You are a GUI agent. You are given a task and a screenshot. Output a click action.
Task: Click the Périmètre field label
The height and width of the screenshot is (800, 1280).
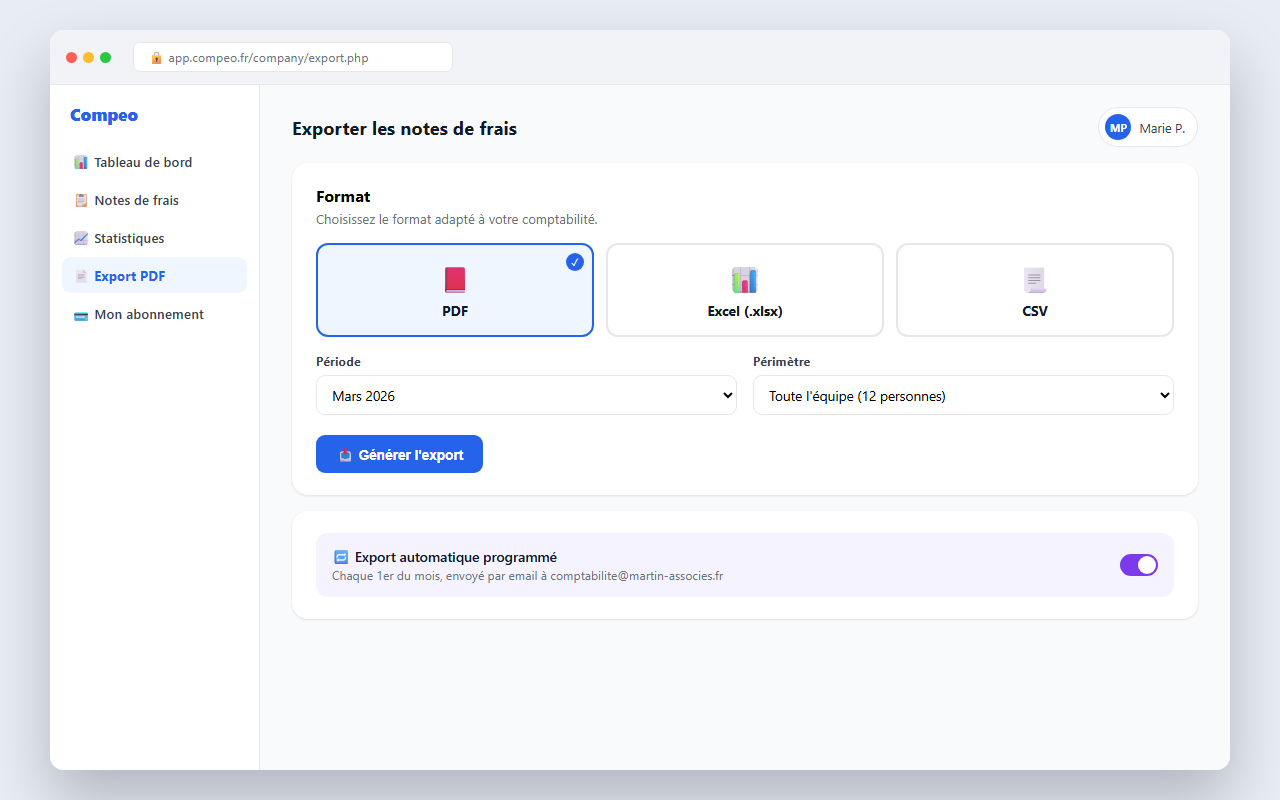click(x=781, y=361)
